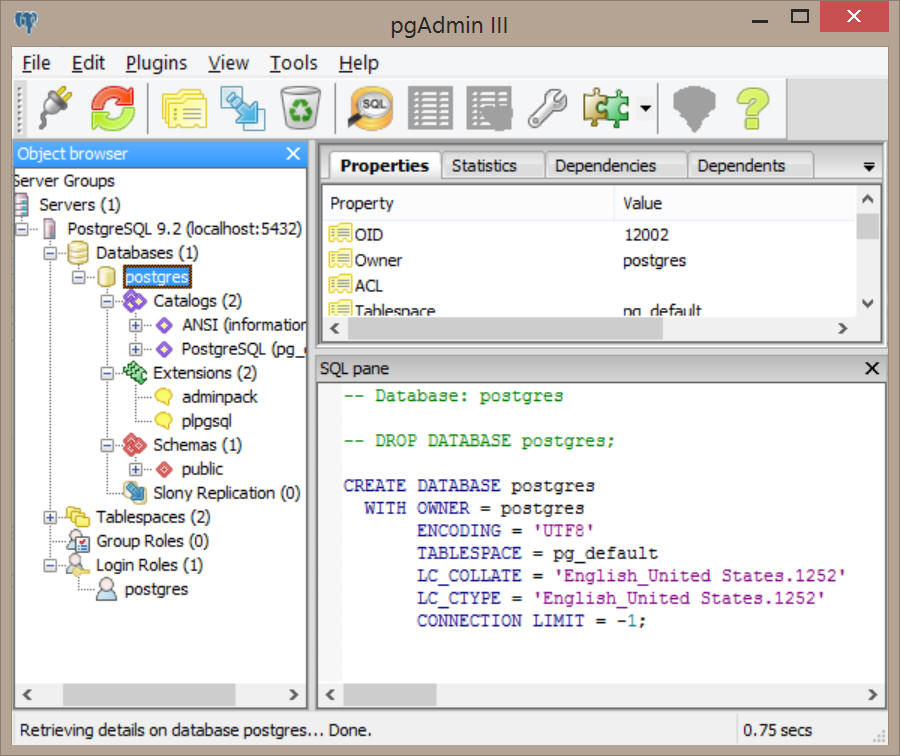Select the postgres login role

click(x=156, y=590)
